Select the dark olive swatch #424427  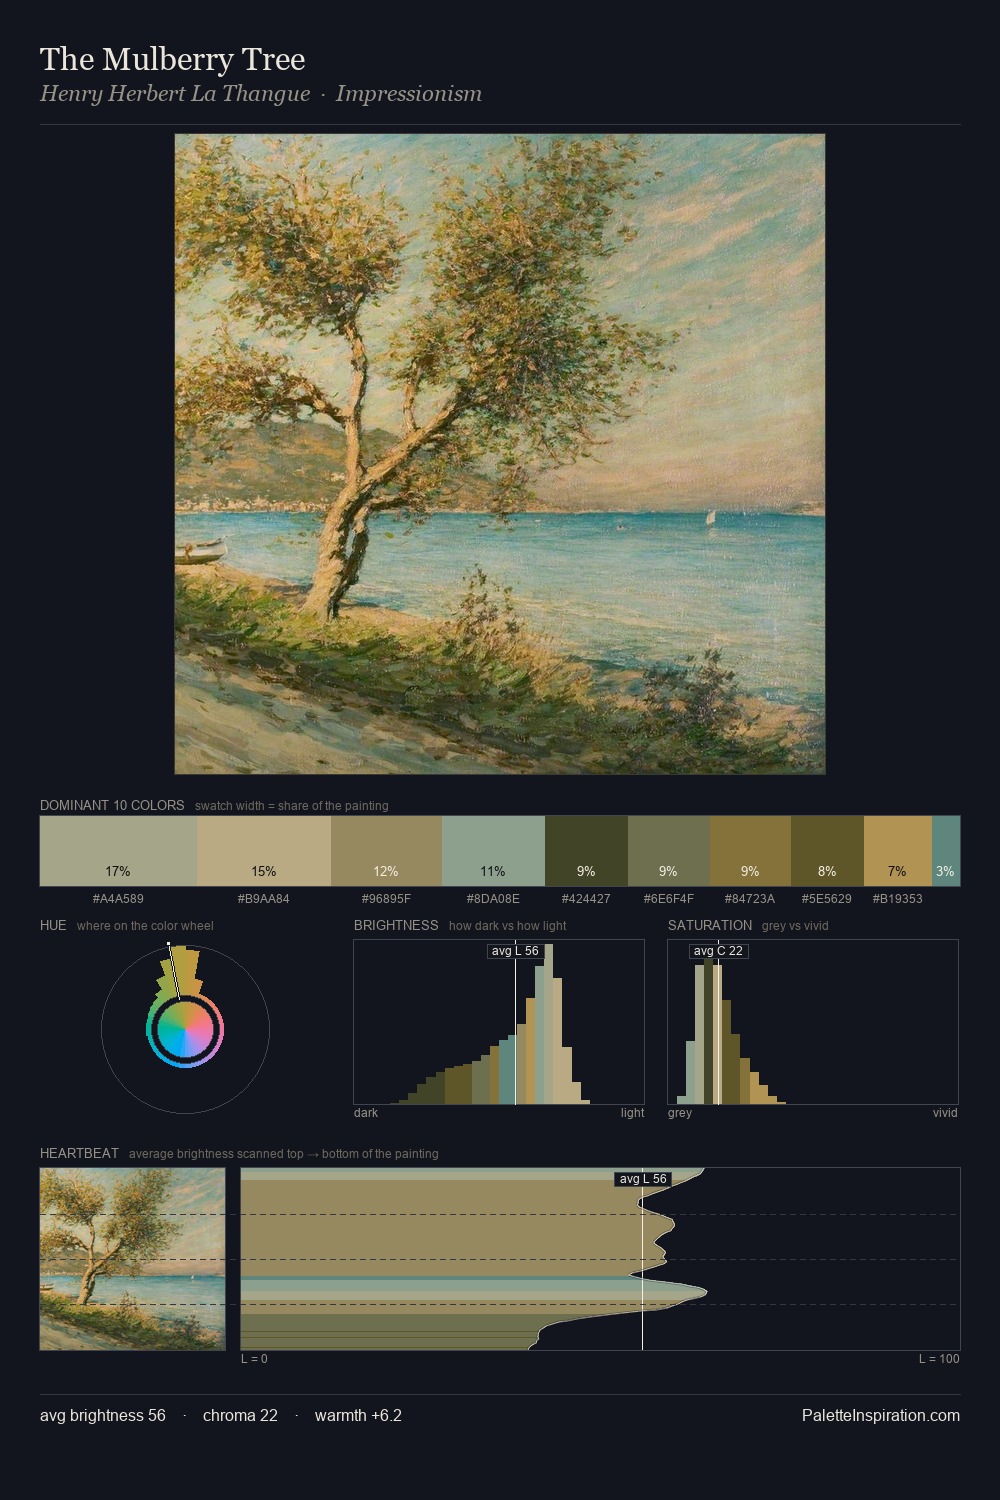(586, 851)
